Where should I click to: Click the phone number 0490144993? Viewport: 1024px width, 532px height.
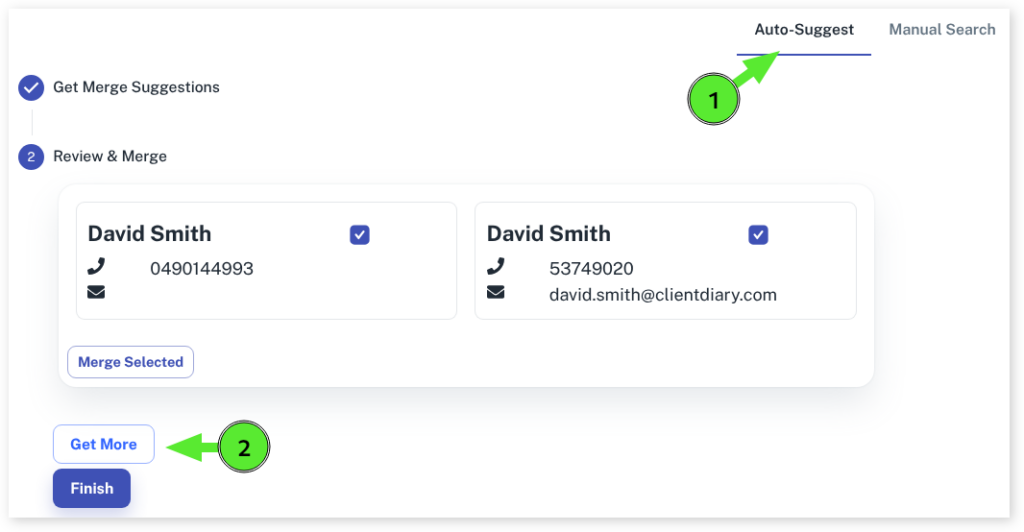pos(202,269)
